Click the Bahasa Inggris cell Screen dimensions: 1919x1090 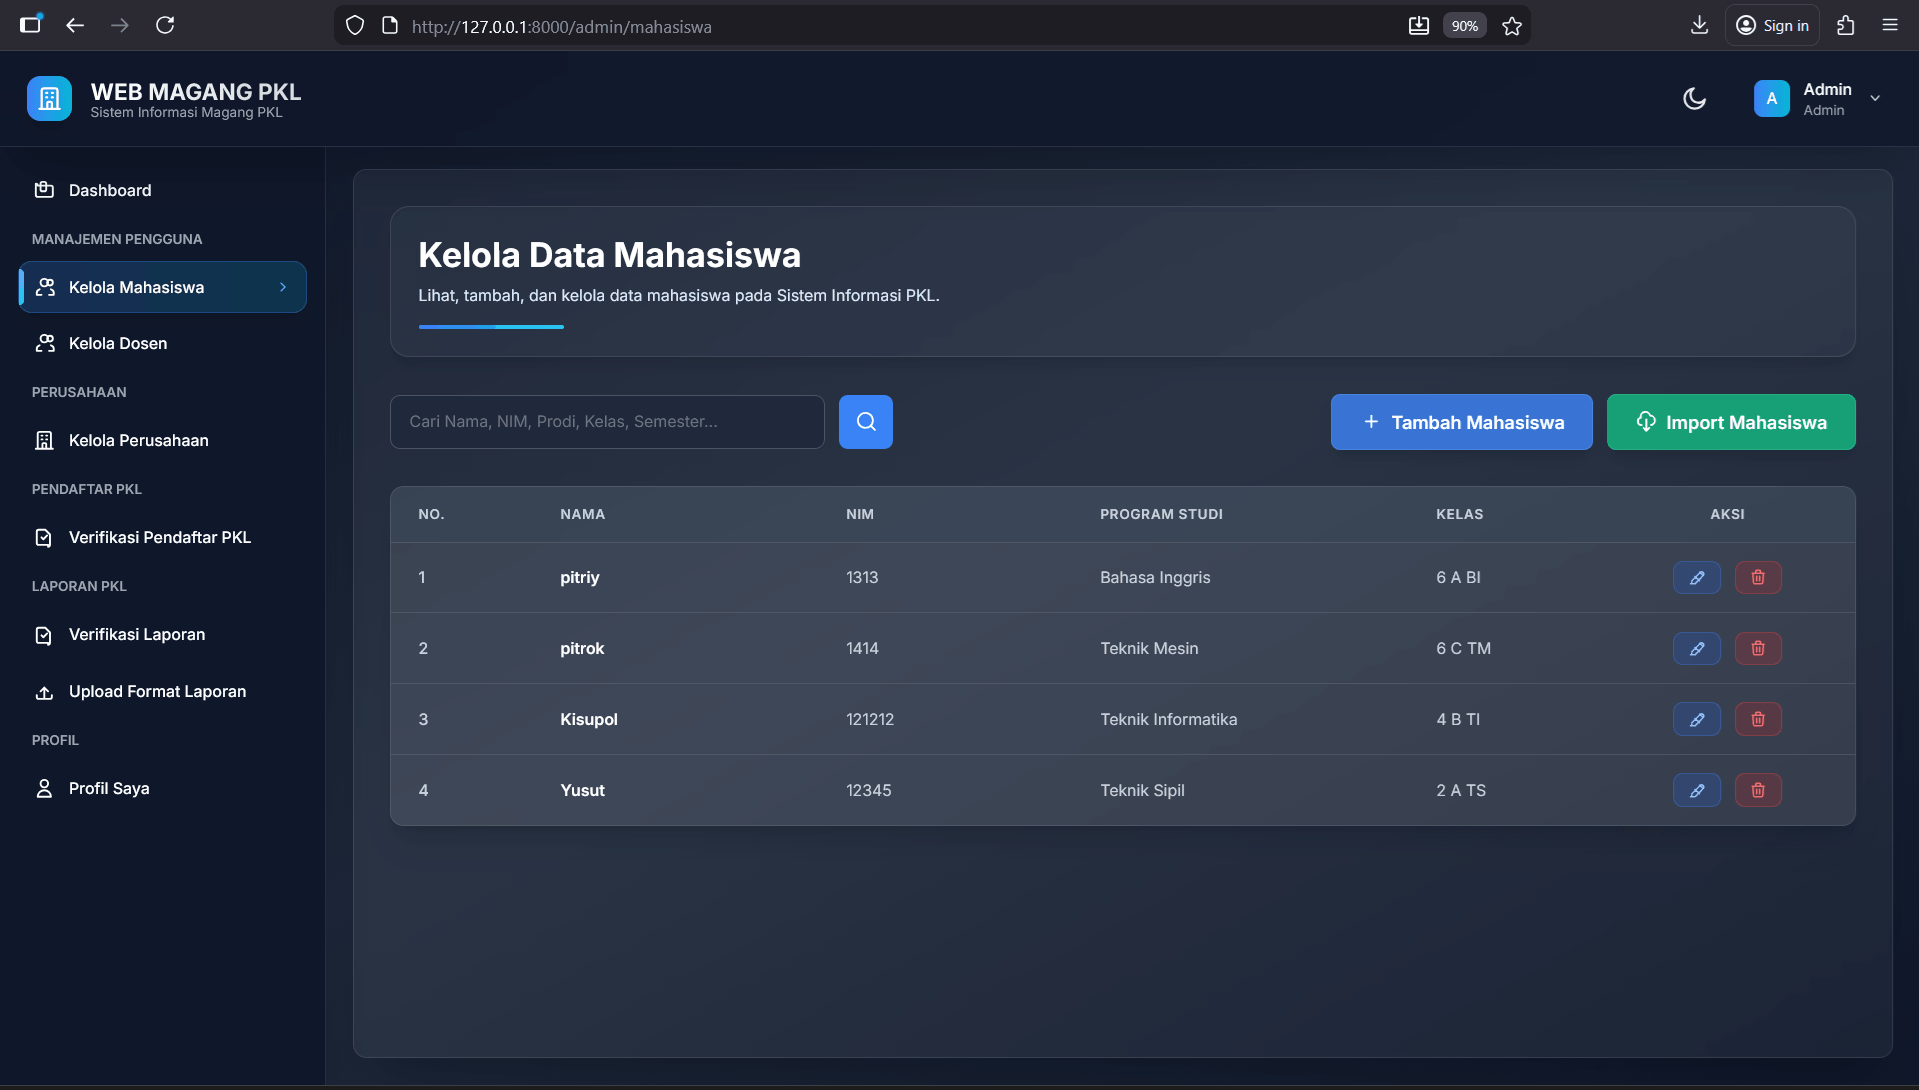(x=1155, y=577)
